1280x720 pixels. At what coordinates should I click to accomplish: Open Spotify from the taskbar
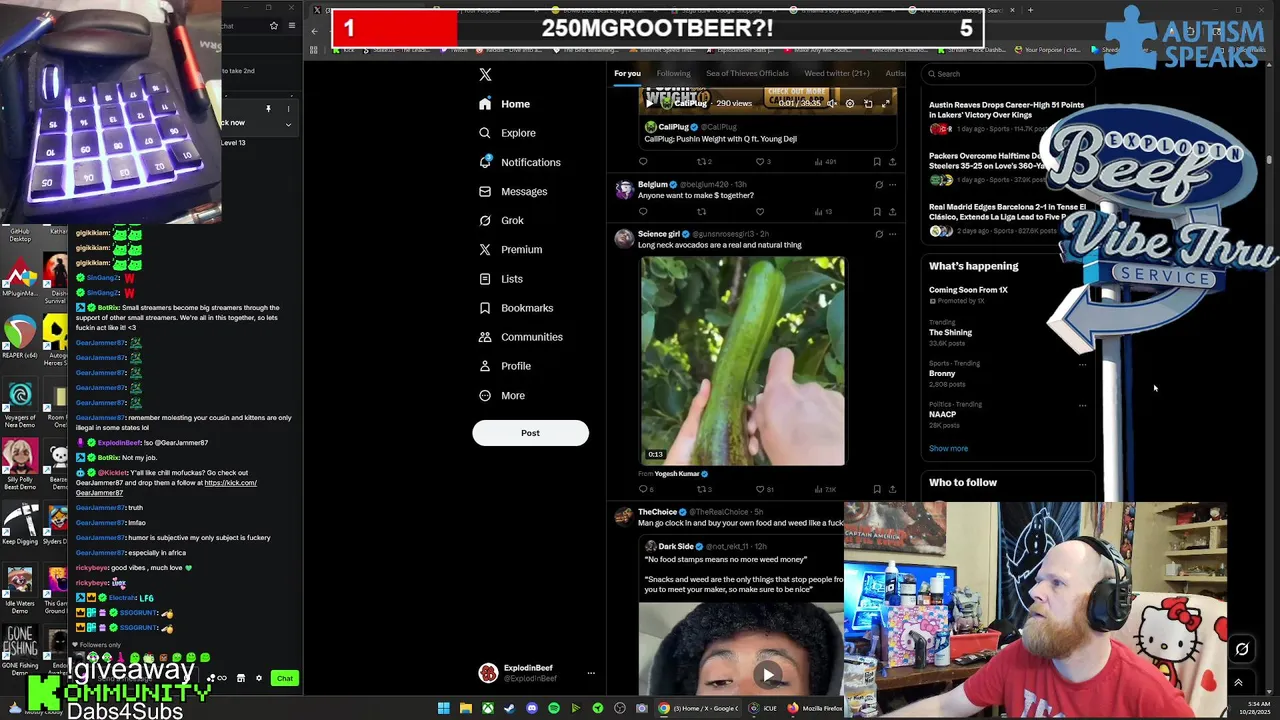(x=553, y=709)
